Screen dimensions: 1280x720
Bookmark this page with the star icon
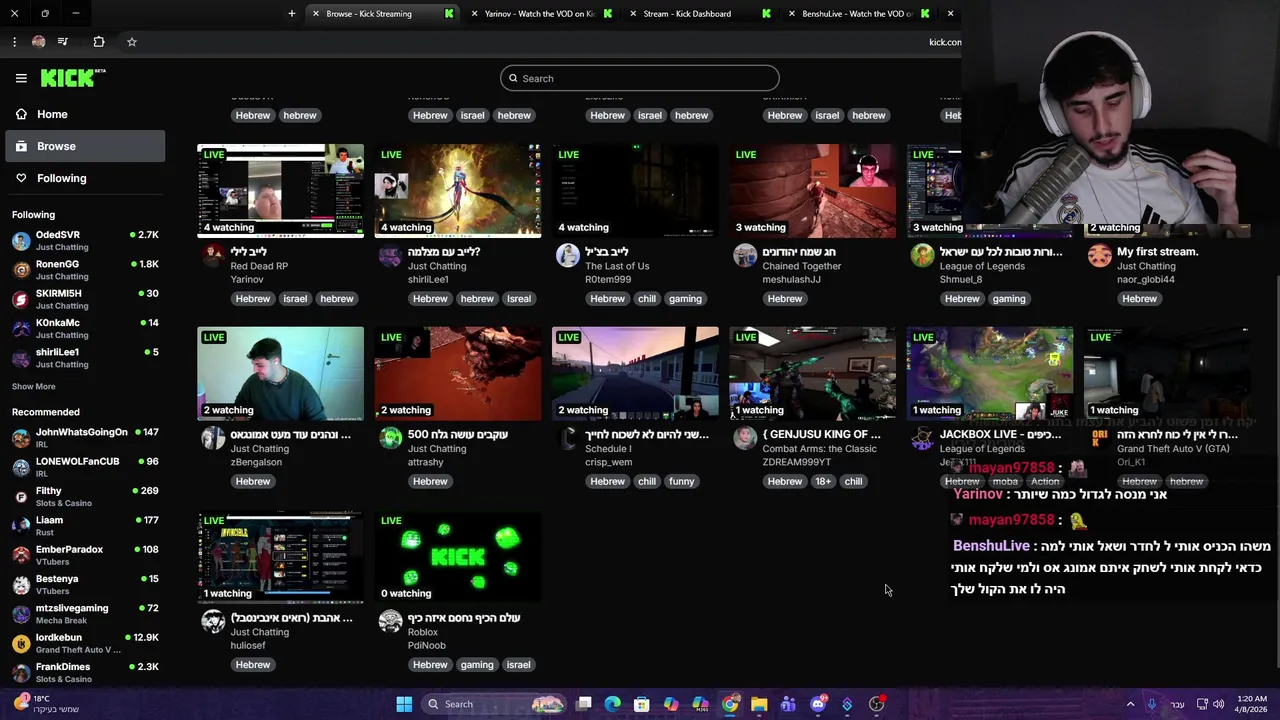pyautogui.click(x=131, y=42)
